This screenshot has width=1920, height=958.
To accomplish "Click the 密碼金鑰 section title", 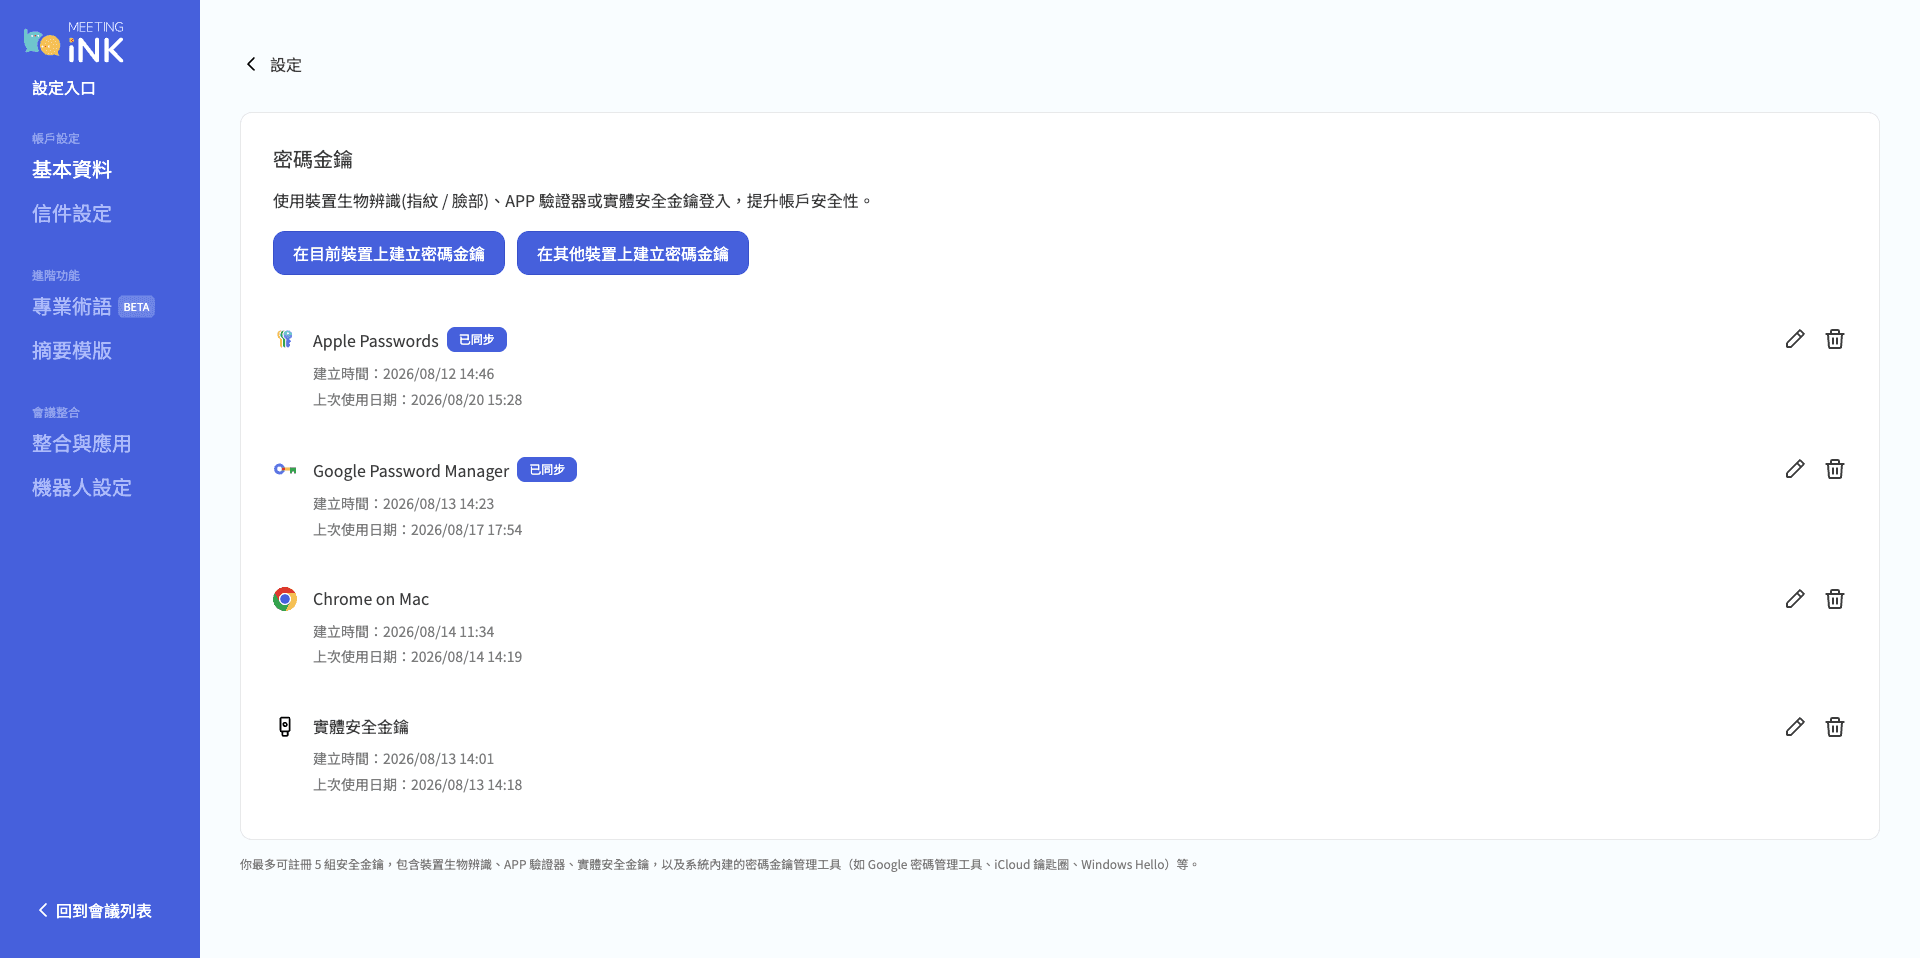I will [313, 160].
